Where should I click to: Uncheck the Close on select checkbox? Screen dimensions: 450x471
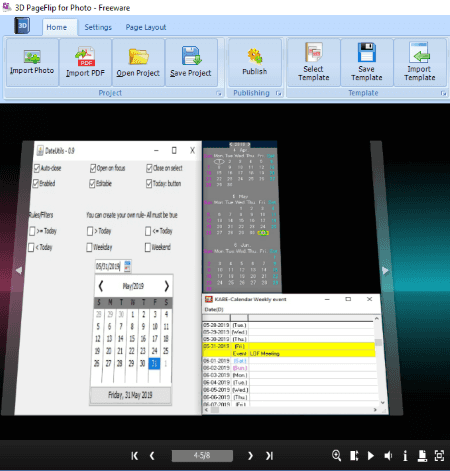point(149,168)
